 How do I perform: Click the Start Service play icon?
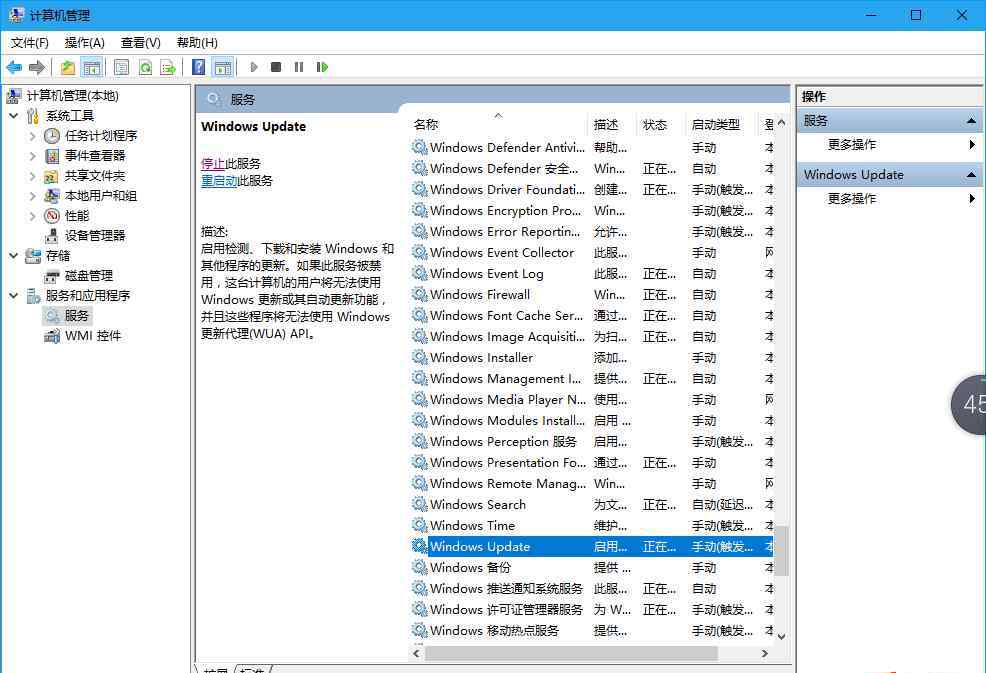[x=253, y=67]
